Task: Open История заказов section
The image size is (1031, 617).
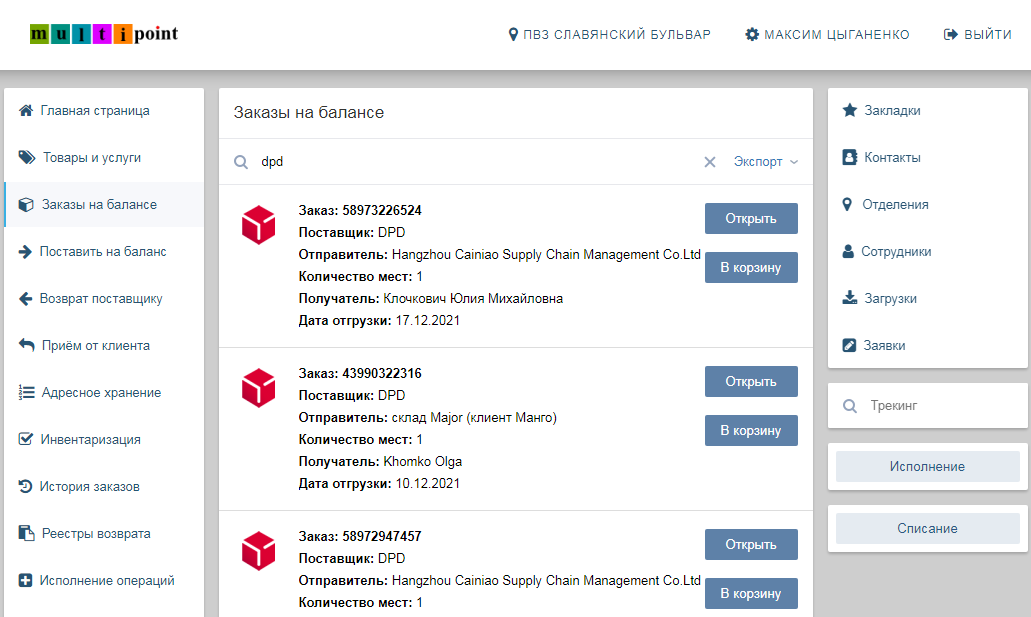Action: coord(104,487)
